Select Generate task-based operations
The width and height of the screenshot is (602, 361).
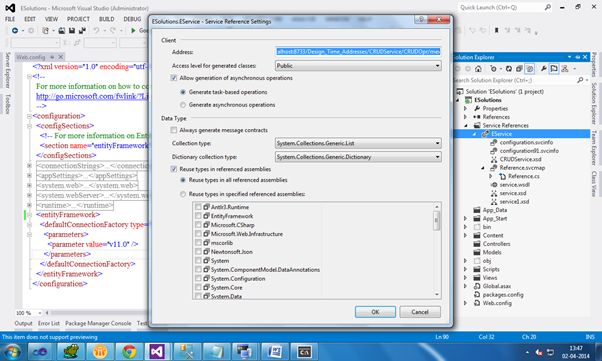click(183, 92)
